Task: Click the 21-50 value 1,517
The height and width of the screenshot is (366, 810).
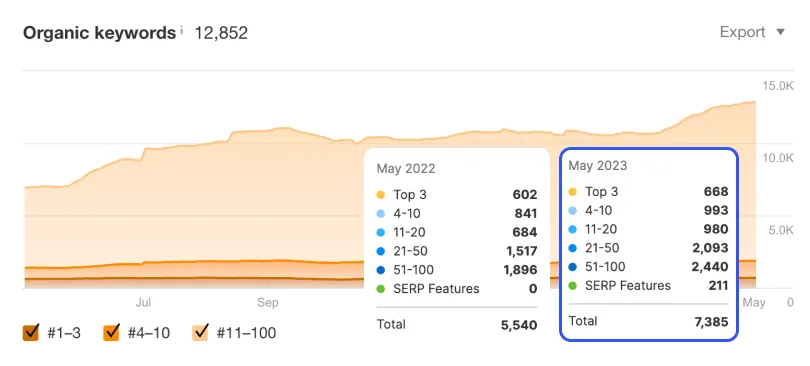Action: 522,251
